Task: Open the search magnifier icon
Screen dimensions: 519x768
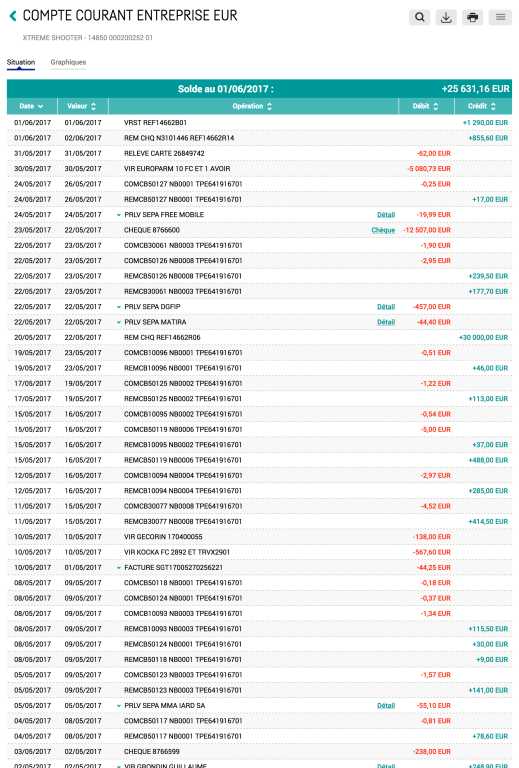Action: click(420, 17)
